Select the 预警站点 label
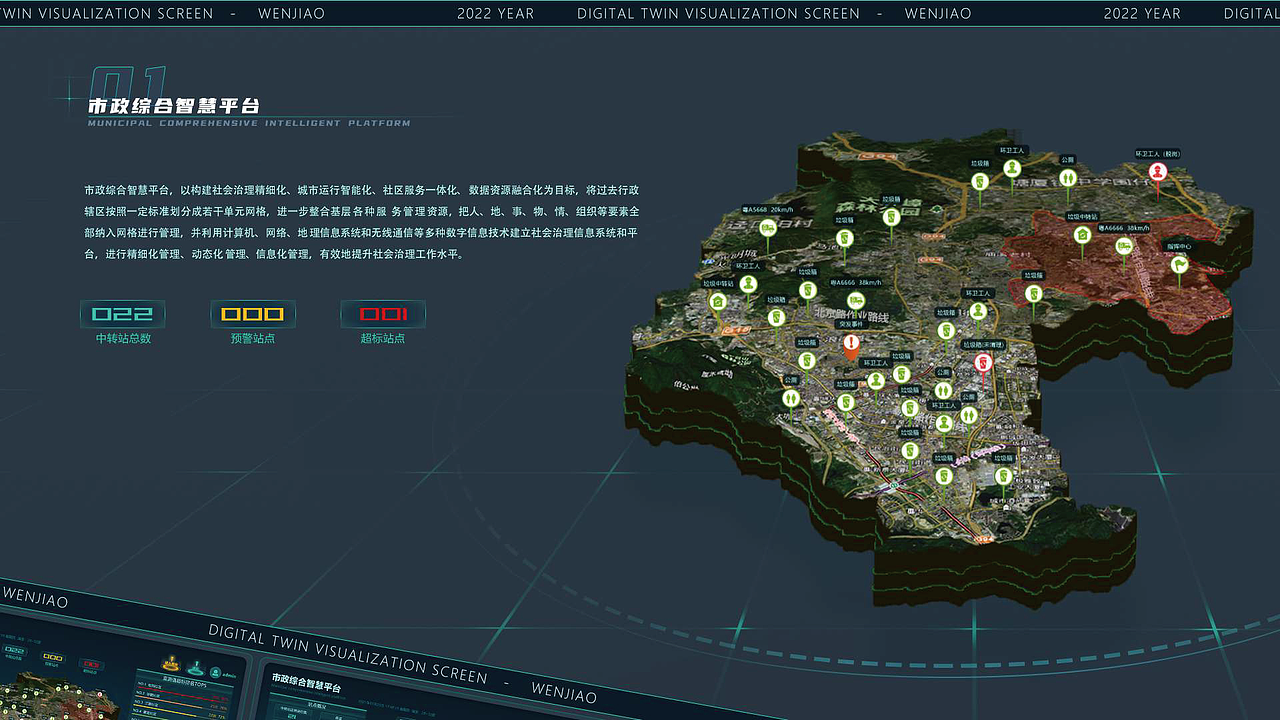This screenshot has width=1280, height=720. pos(253,339)
